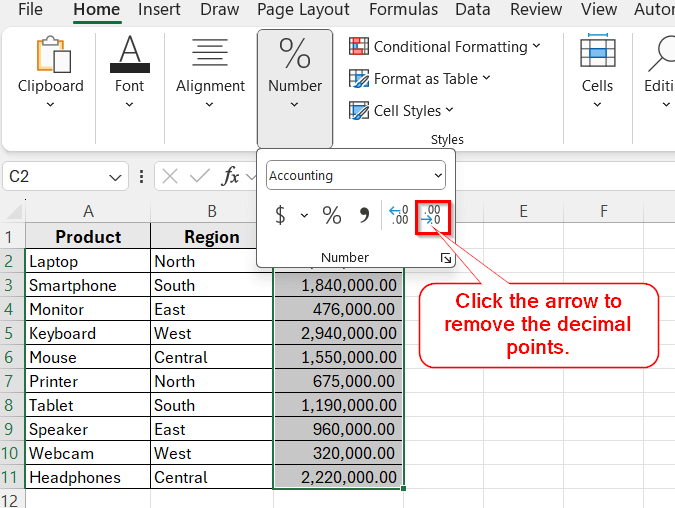Click Select All corner triangle
This screenshot has height=508, width=675.
pyautogui.click(x=14, y=212)
